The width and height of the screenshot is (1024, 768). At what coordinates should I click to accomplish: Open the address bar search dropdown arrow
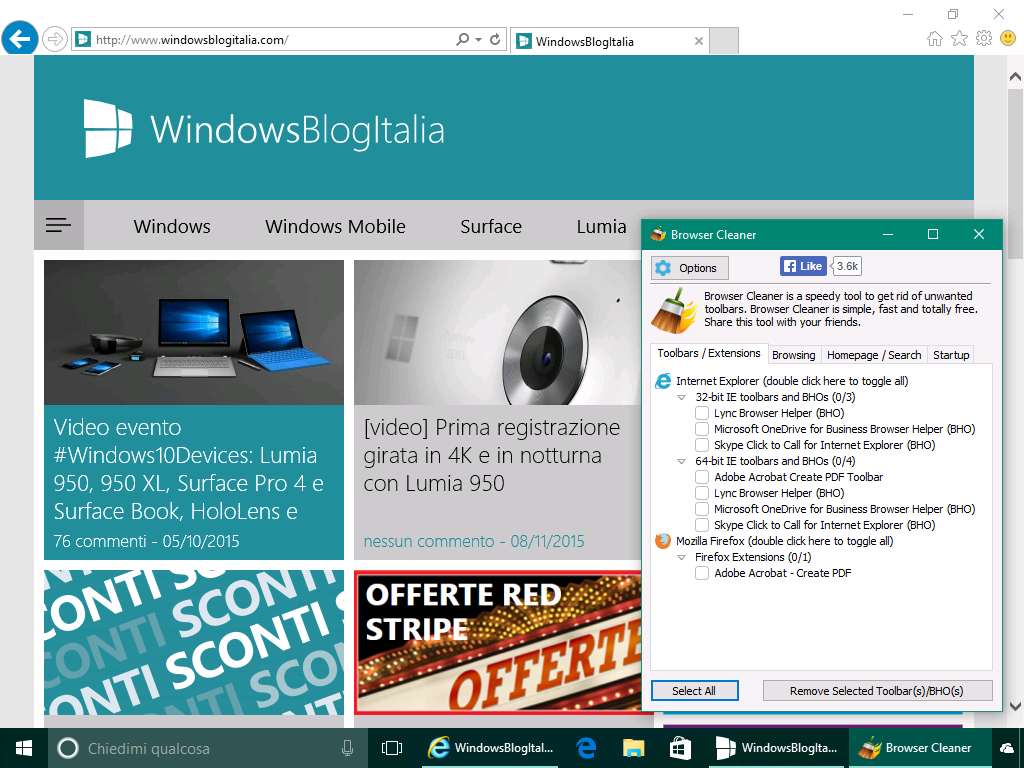[479, 39]
